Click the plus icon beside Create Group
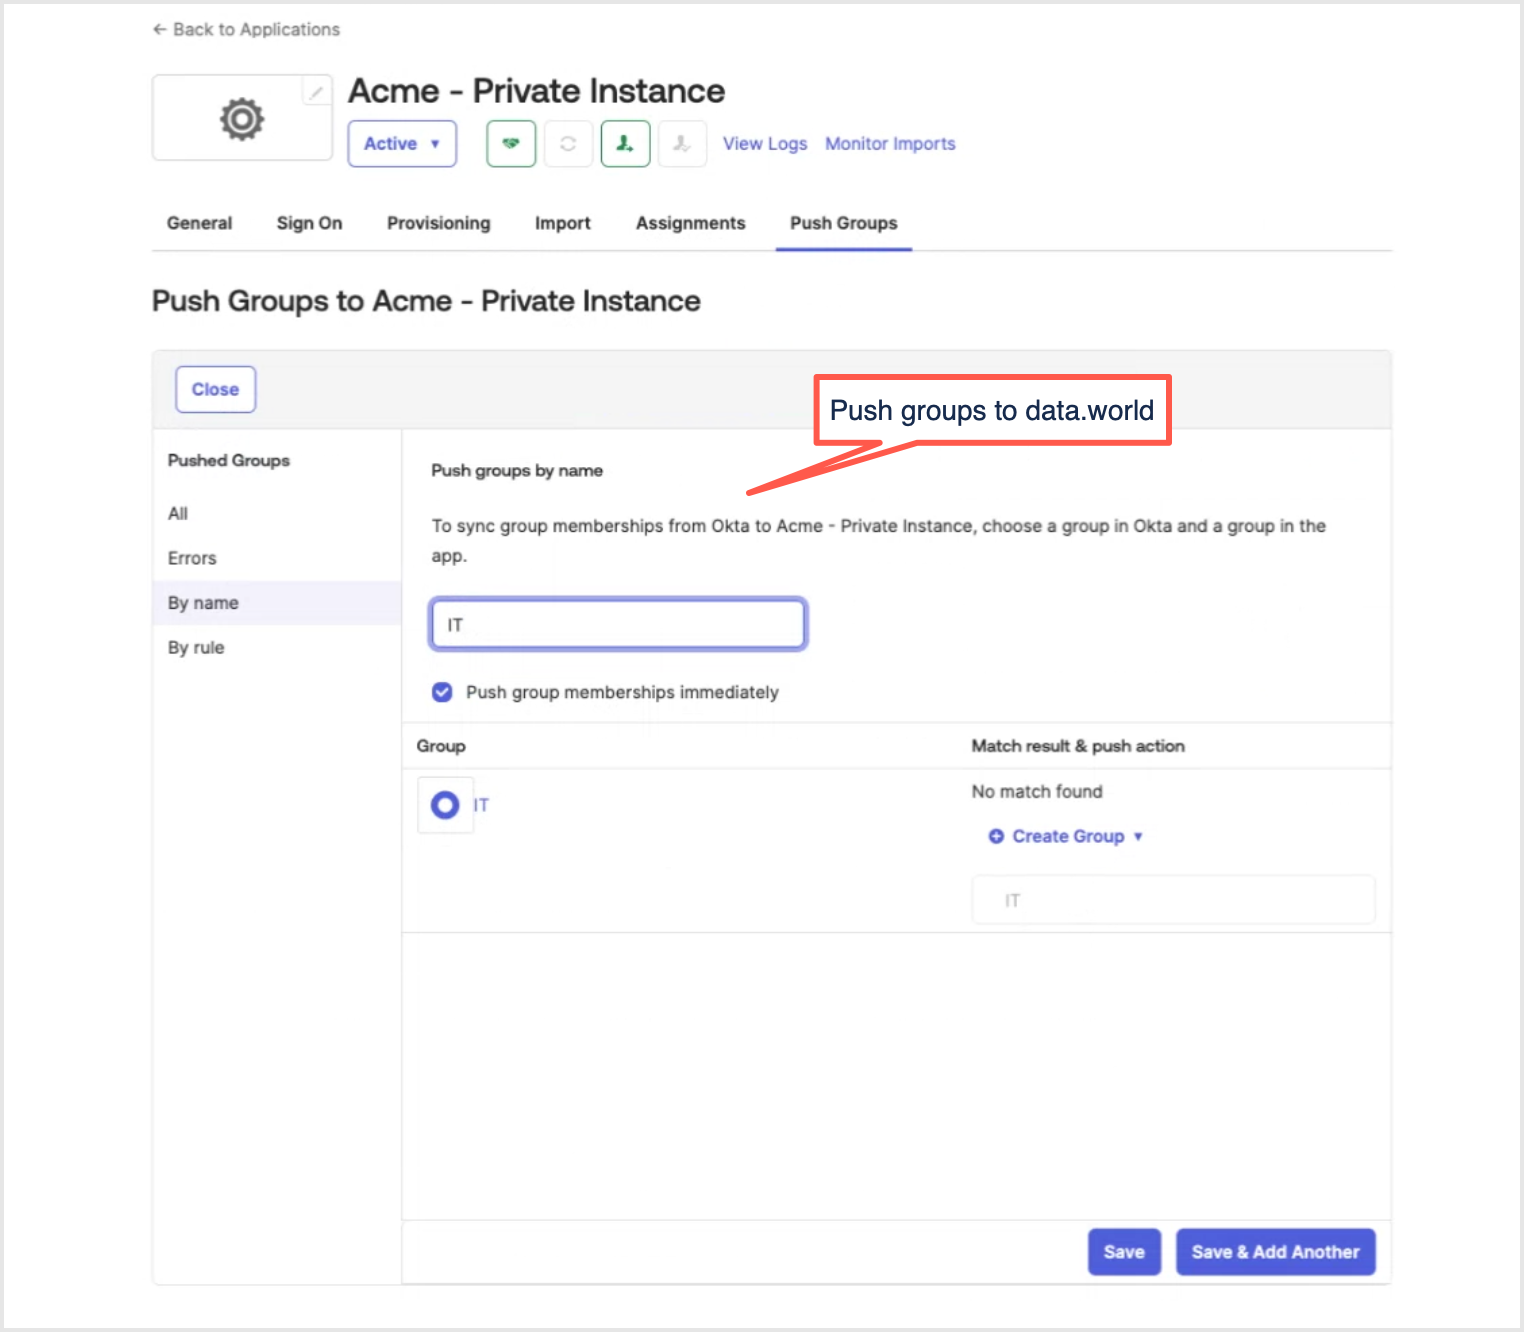 (x=996, y=836)
